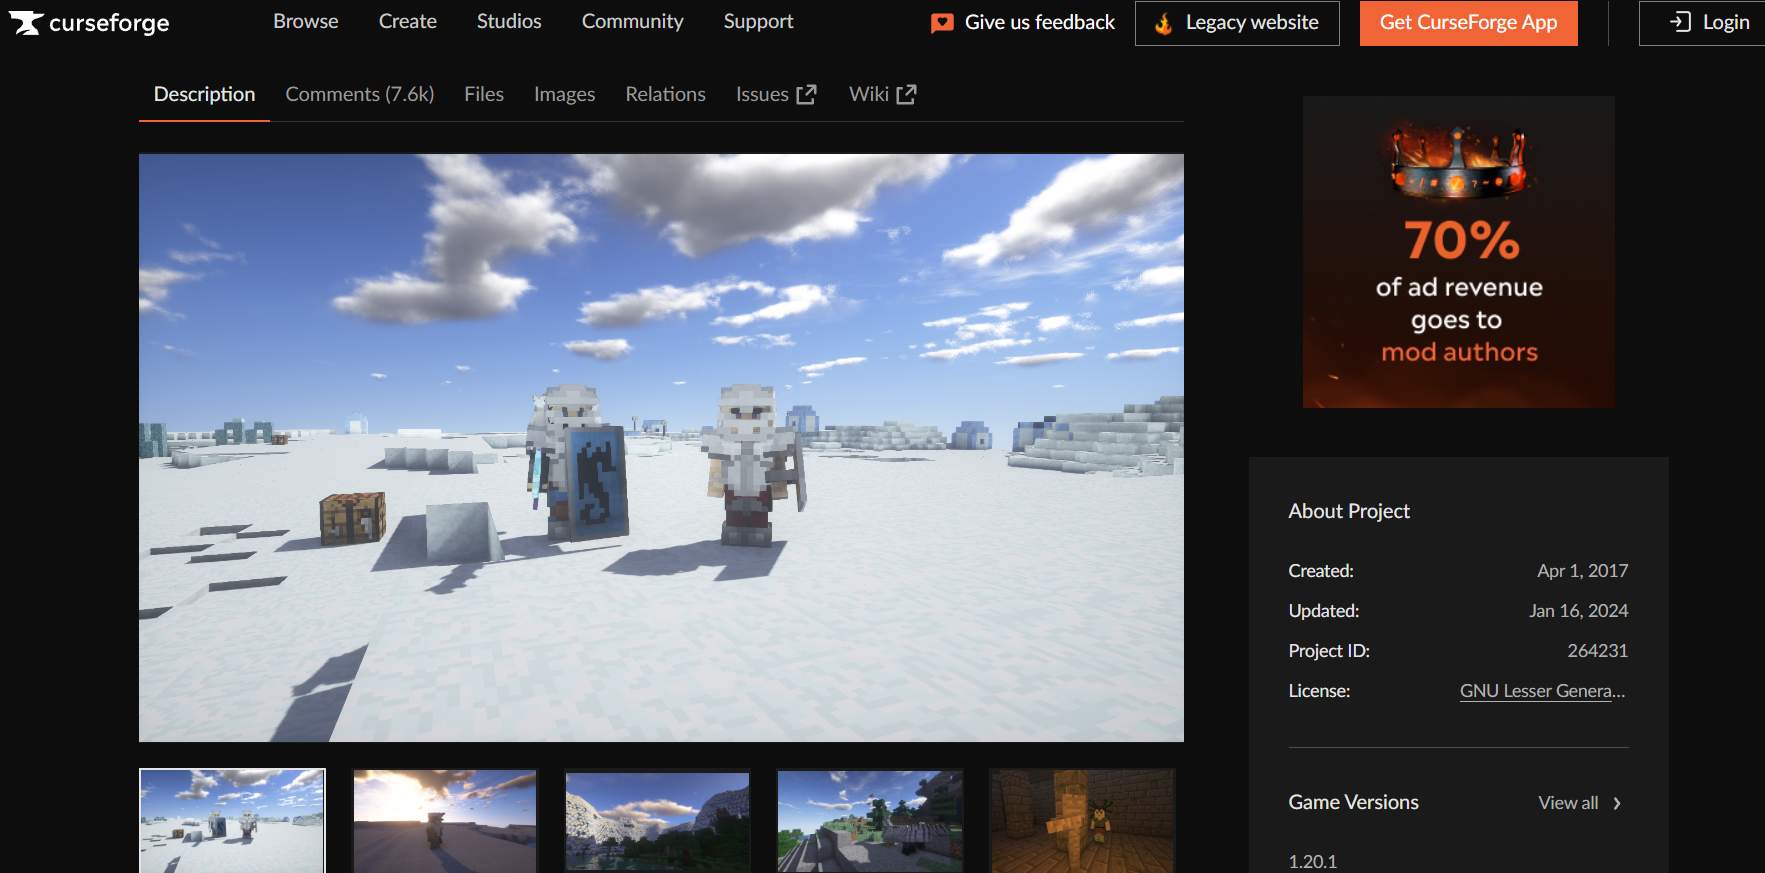Click game version 1.20.1
The height and width of the screenshot is (873, 1765).
(1312, 861)
